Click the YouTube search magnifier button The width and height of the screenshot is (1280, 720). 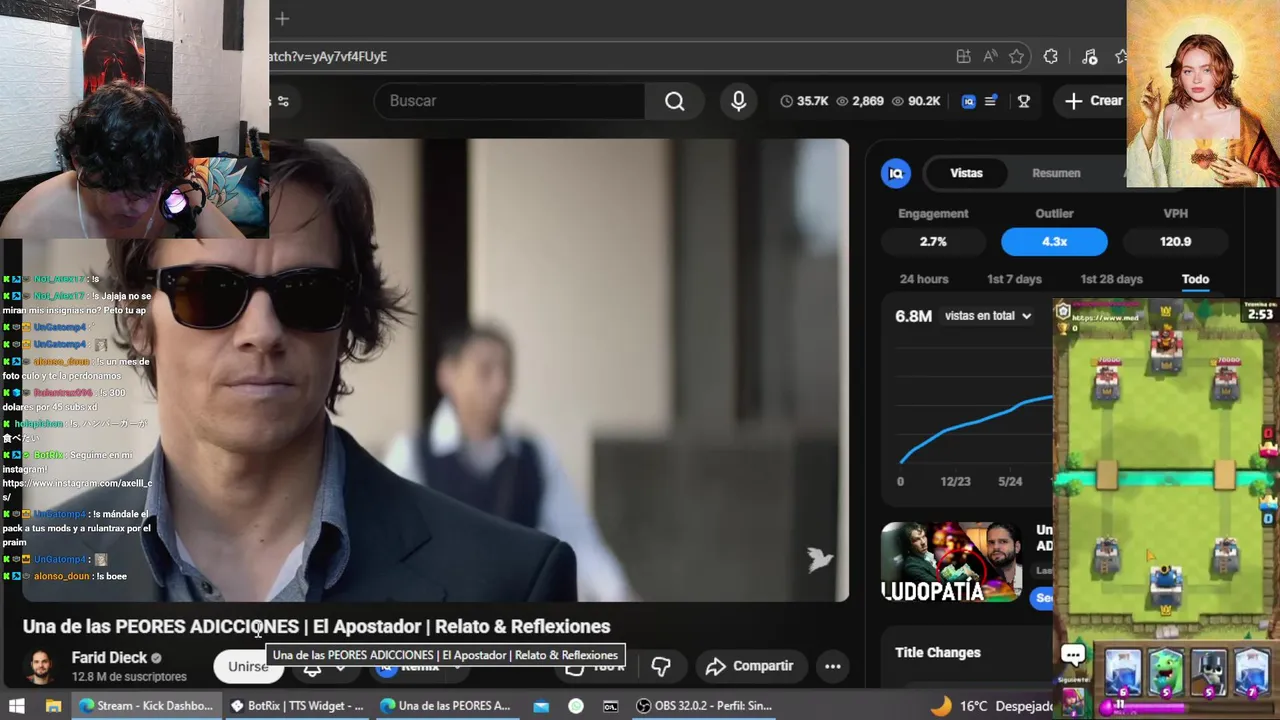675,101
